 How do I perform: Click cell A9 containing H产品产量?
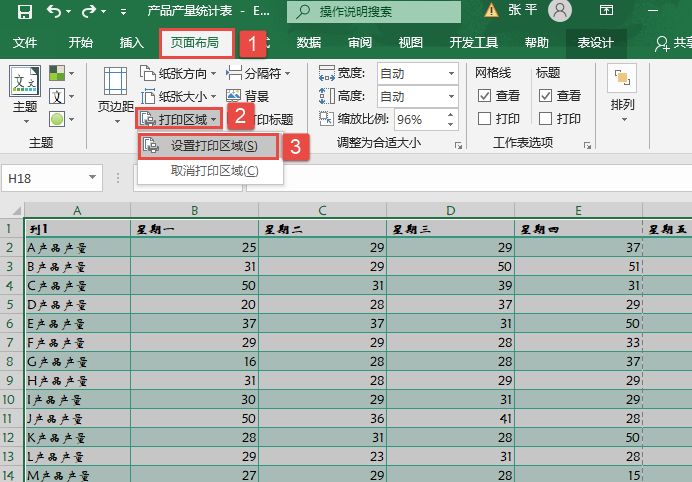tap(78, 380)
